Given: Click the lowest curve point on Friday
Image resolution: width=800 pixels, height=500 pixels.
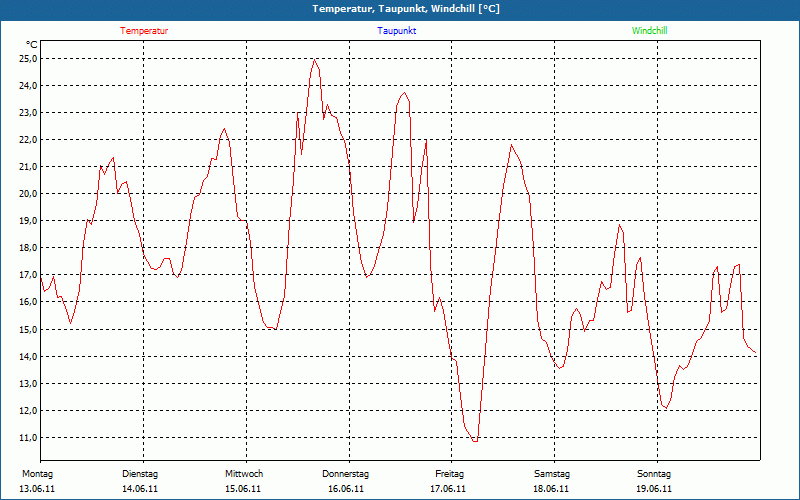Looking at the screenshot, I should [475, 441].
